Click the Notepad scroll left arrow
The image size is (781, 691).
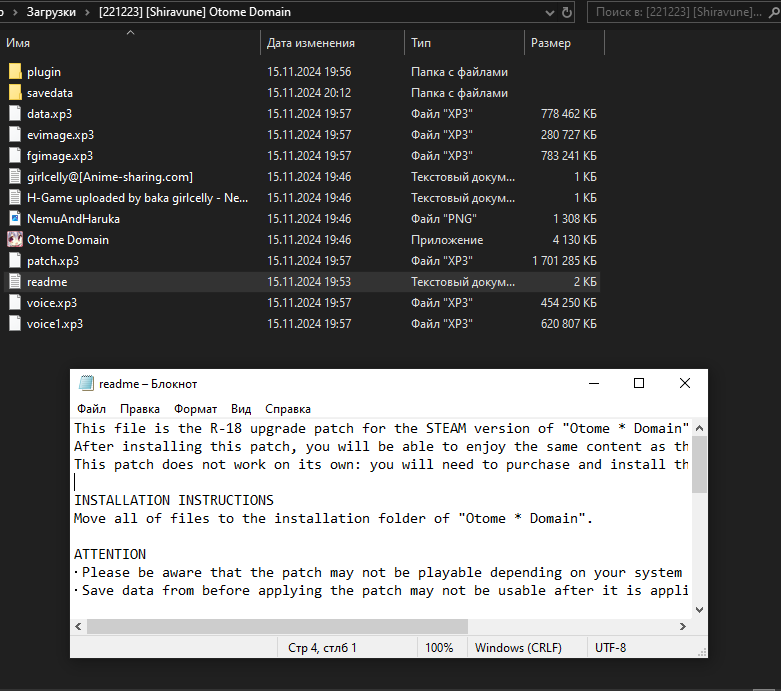pos(78,626)
